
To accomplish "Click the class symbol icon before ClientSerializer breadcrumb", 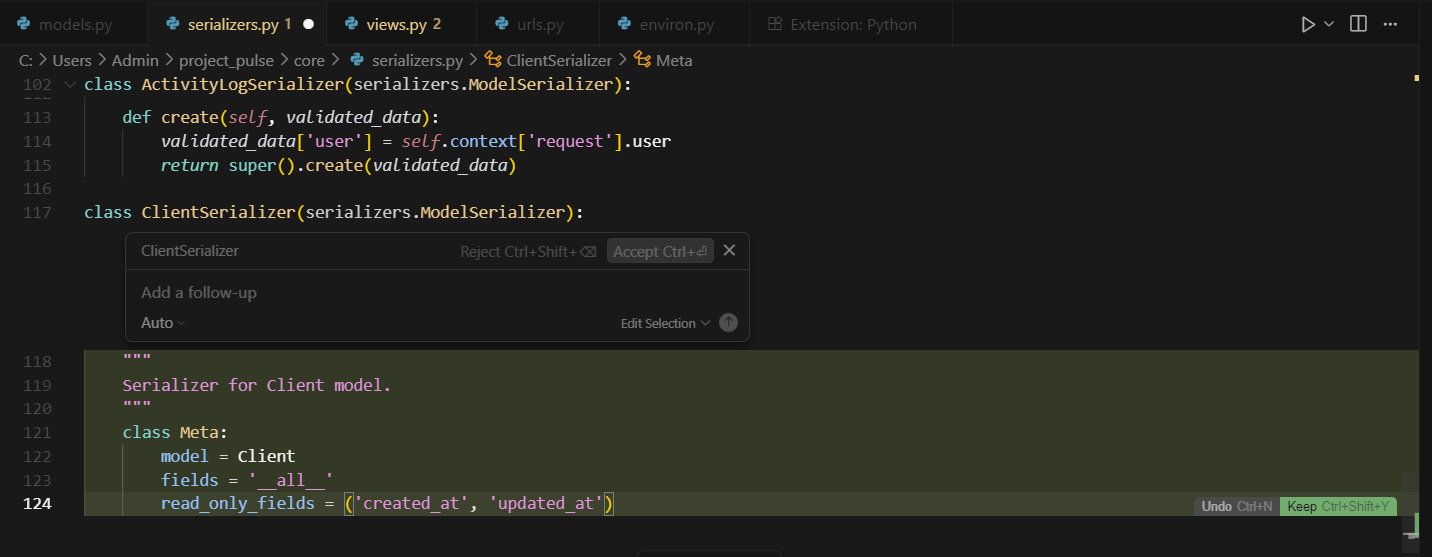I will [493, 60].
